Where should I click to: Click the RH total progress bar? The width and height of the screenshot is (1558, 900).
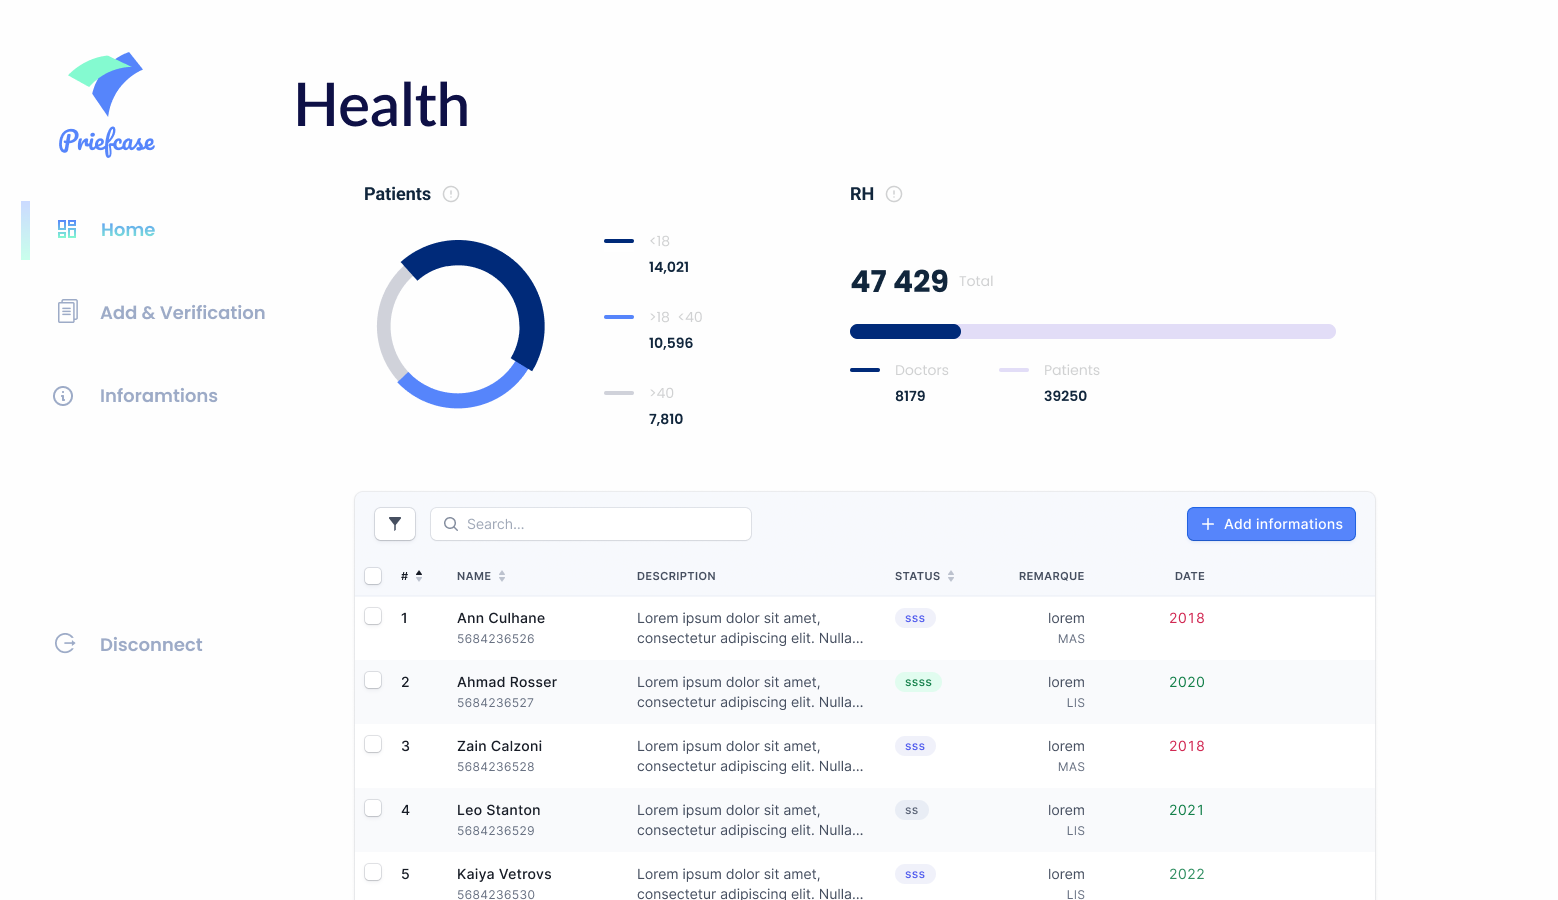pos(1093,331)
